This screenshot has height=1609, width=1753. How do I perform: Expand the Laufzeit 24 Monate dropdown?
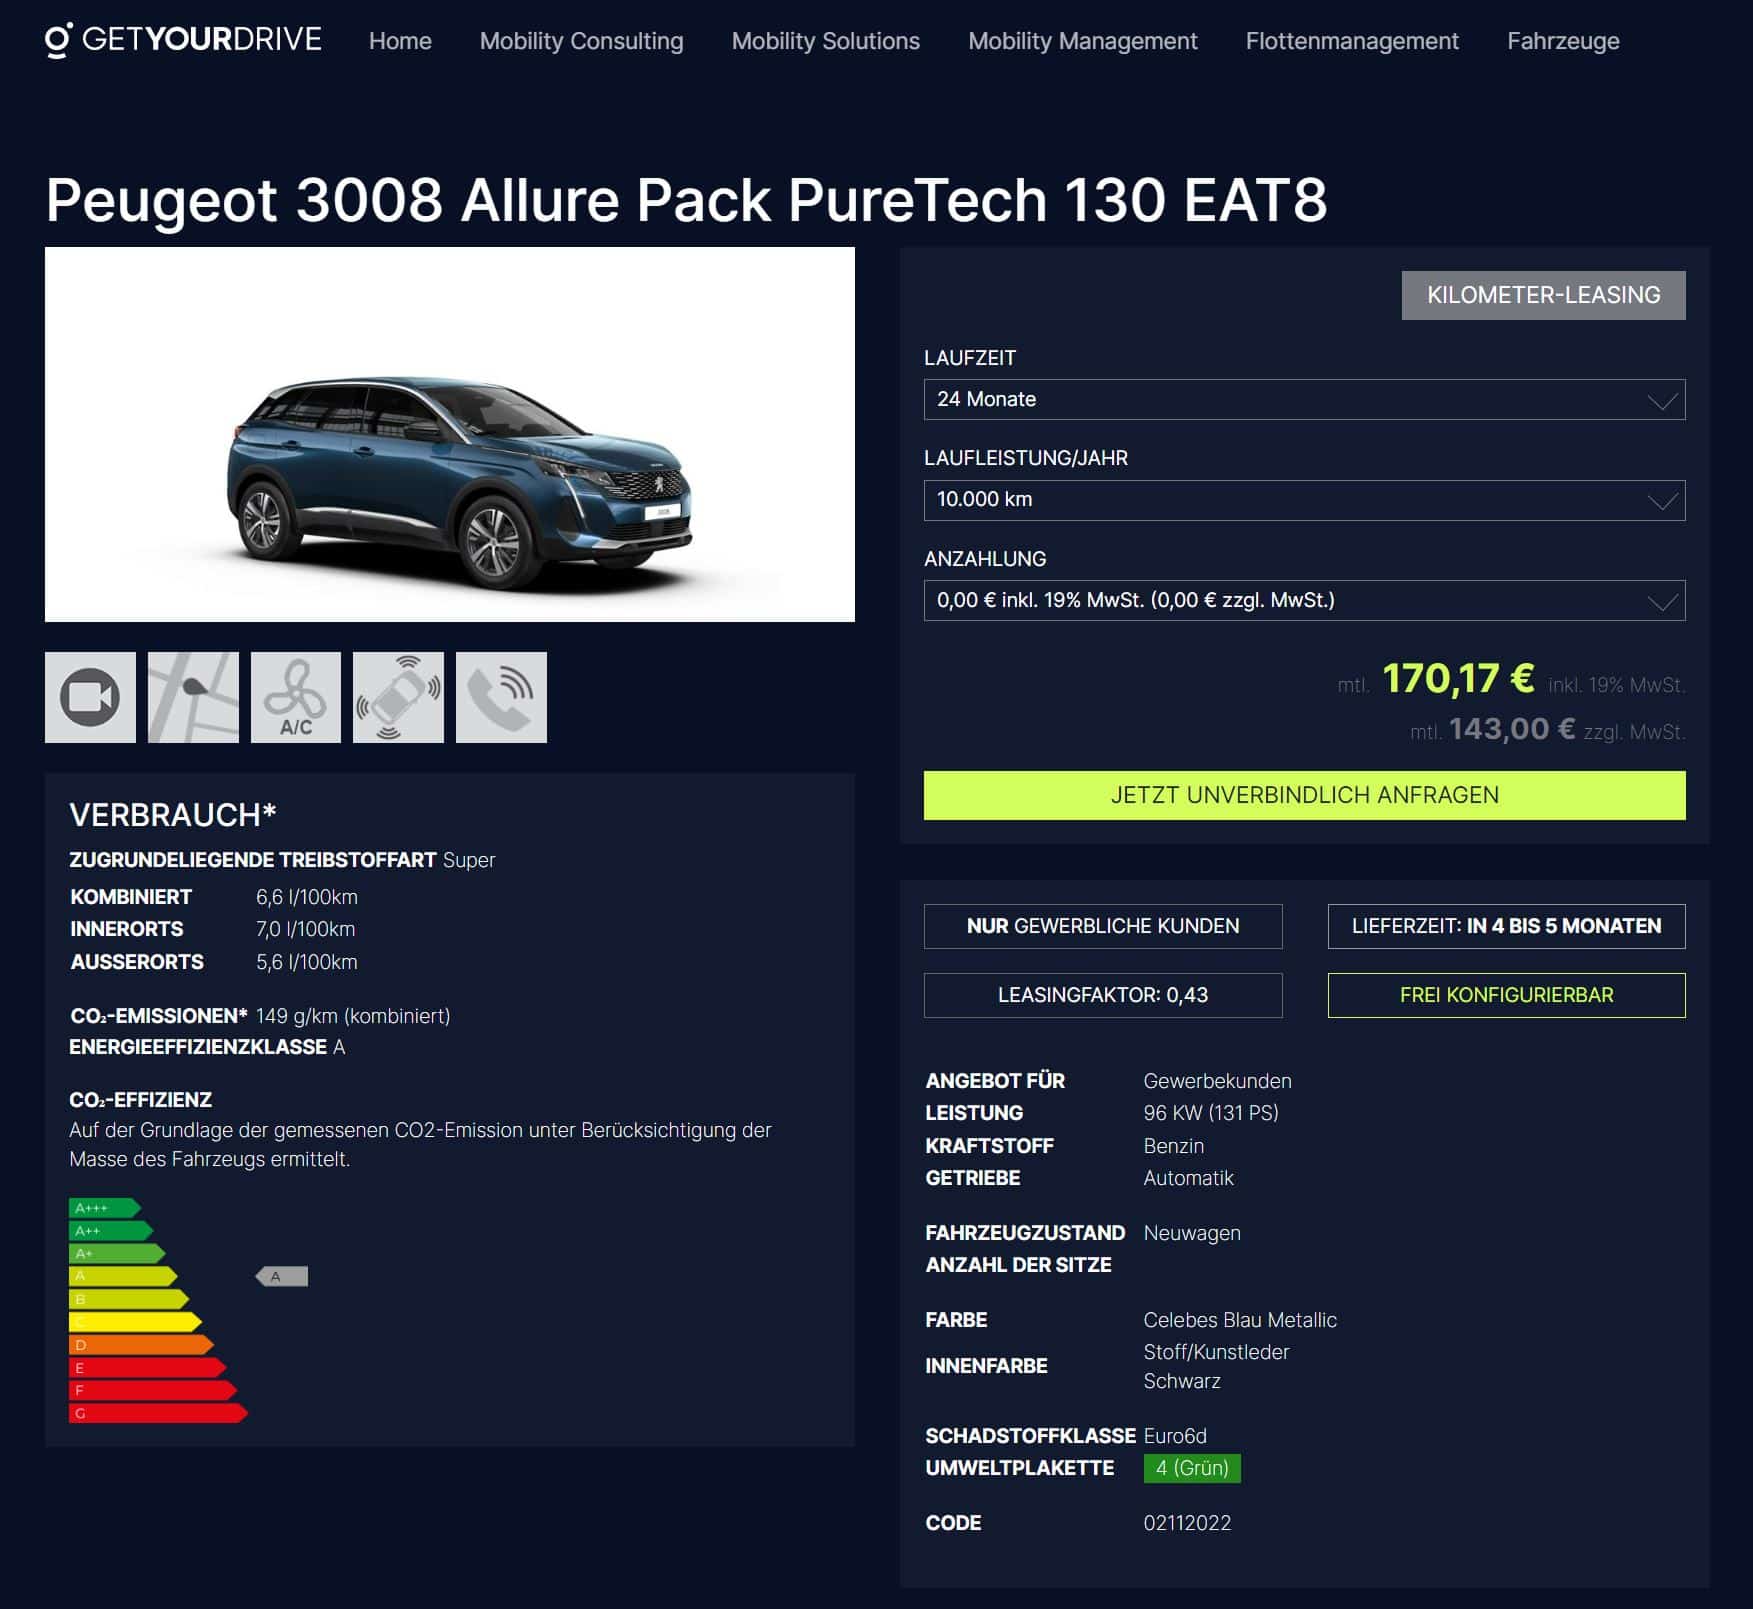coord(1304,399)
